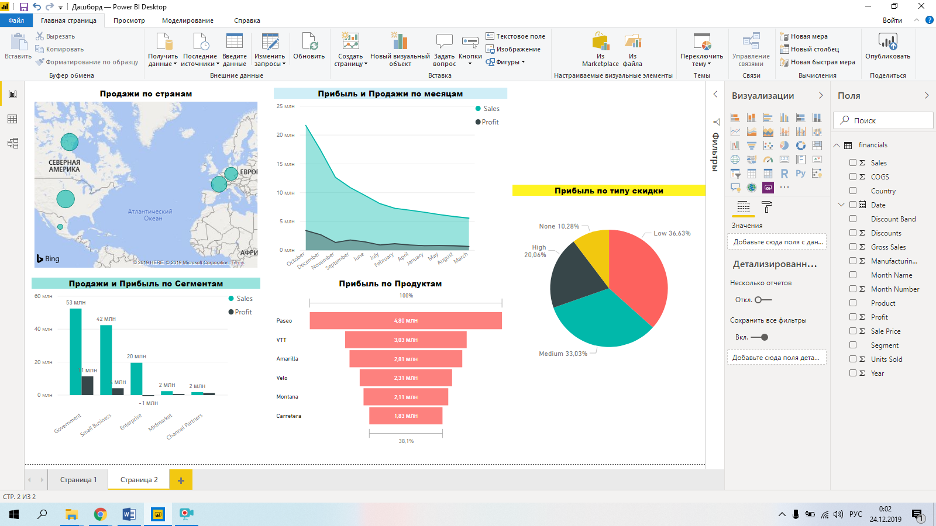Viewport: 936px width, 526px height.
Task: Toggle Сохранить все фильтры switch
Action: [x=760, y=337]
